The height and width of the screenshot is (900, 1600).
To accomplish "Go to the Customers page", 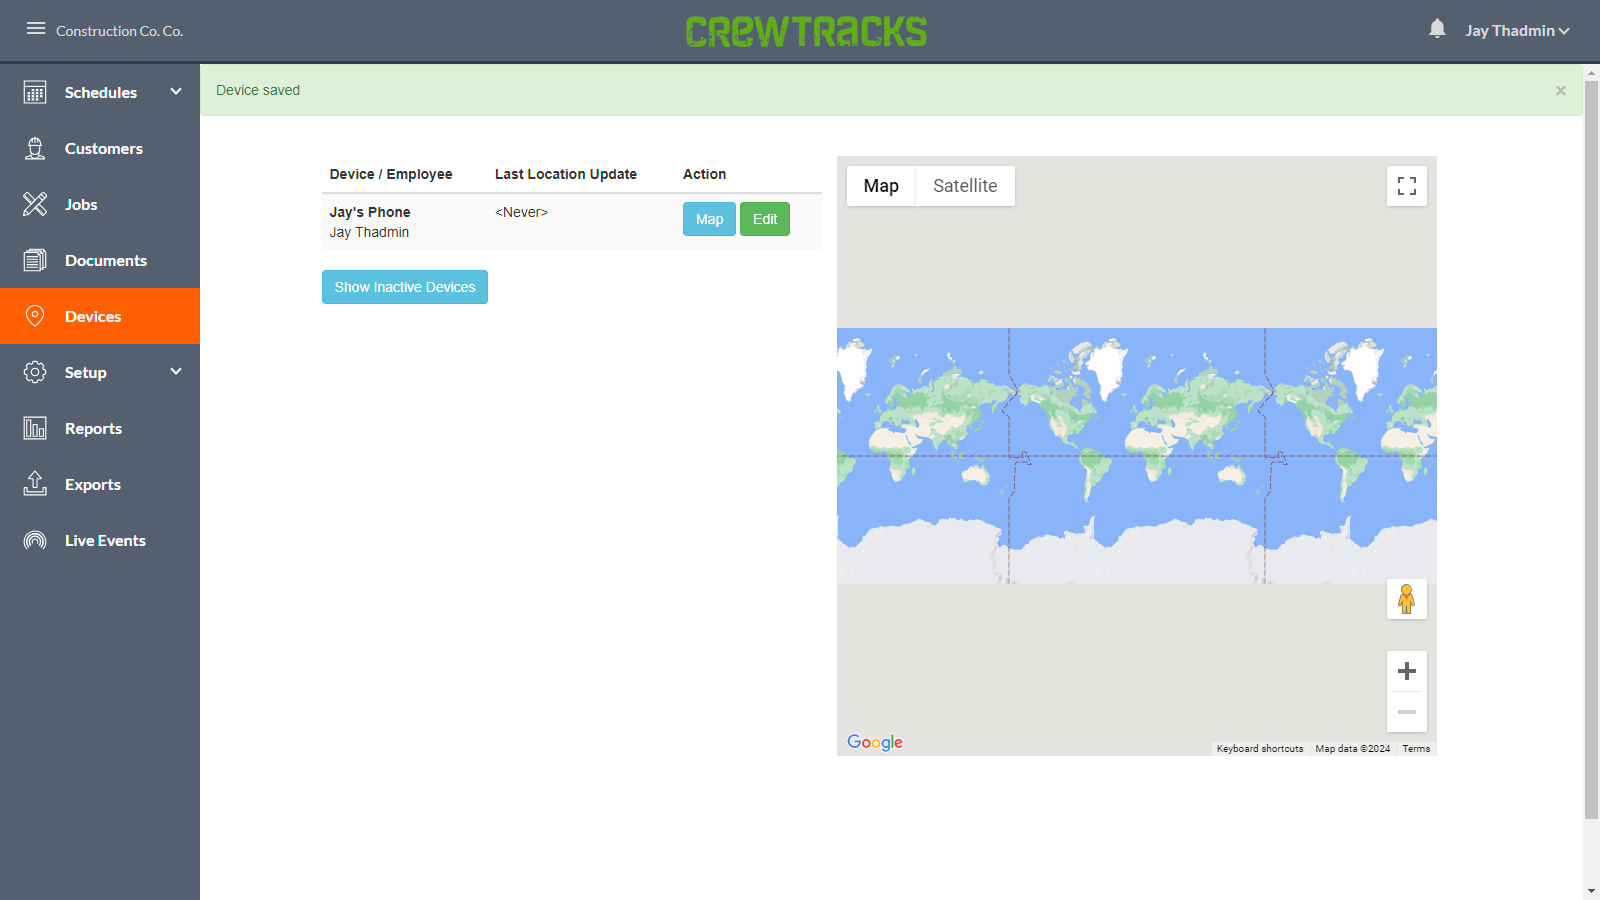I will click(x=100, y=148).
